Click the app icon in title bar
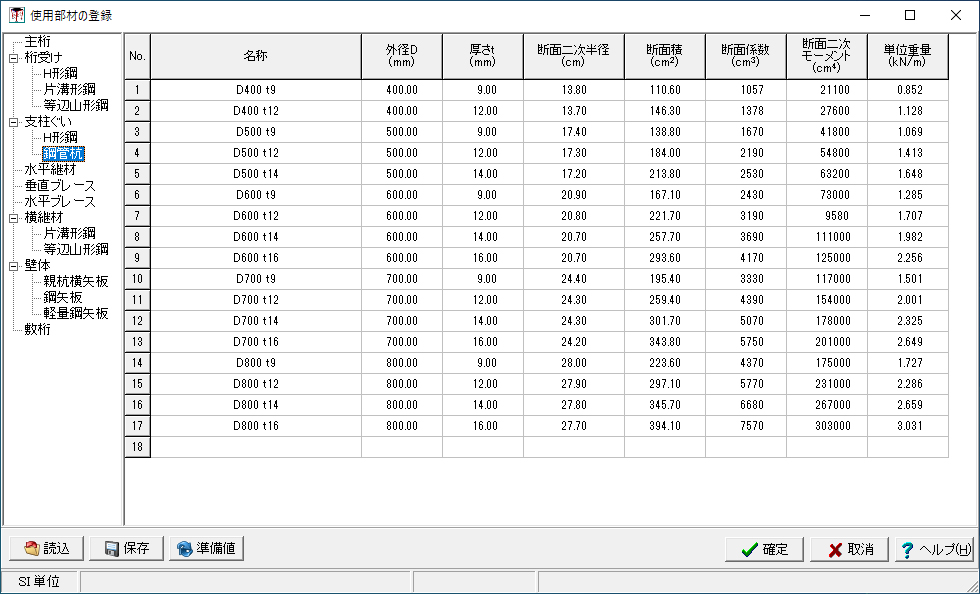This screenshot has height=594, width=980. [x=17, y=15]
